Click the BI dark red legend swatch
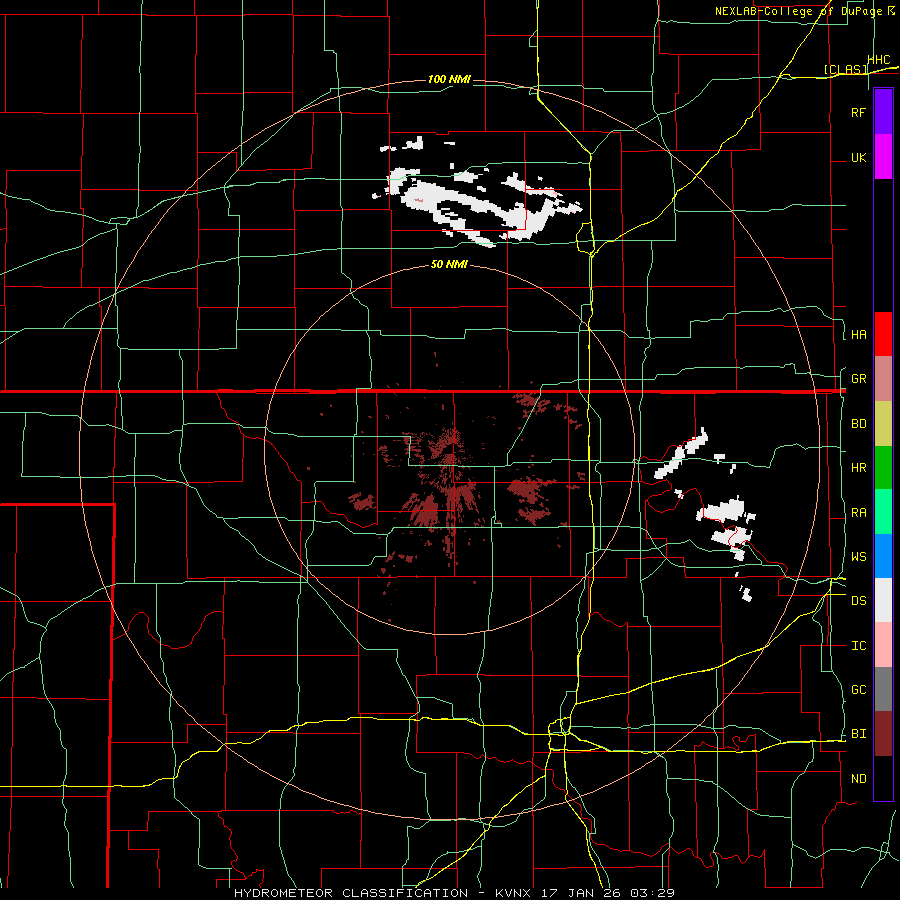This screenshot has height=900, width=900. (x=883, y=734)
